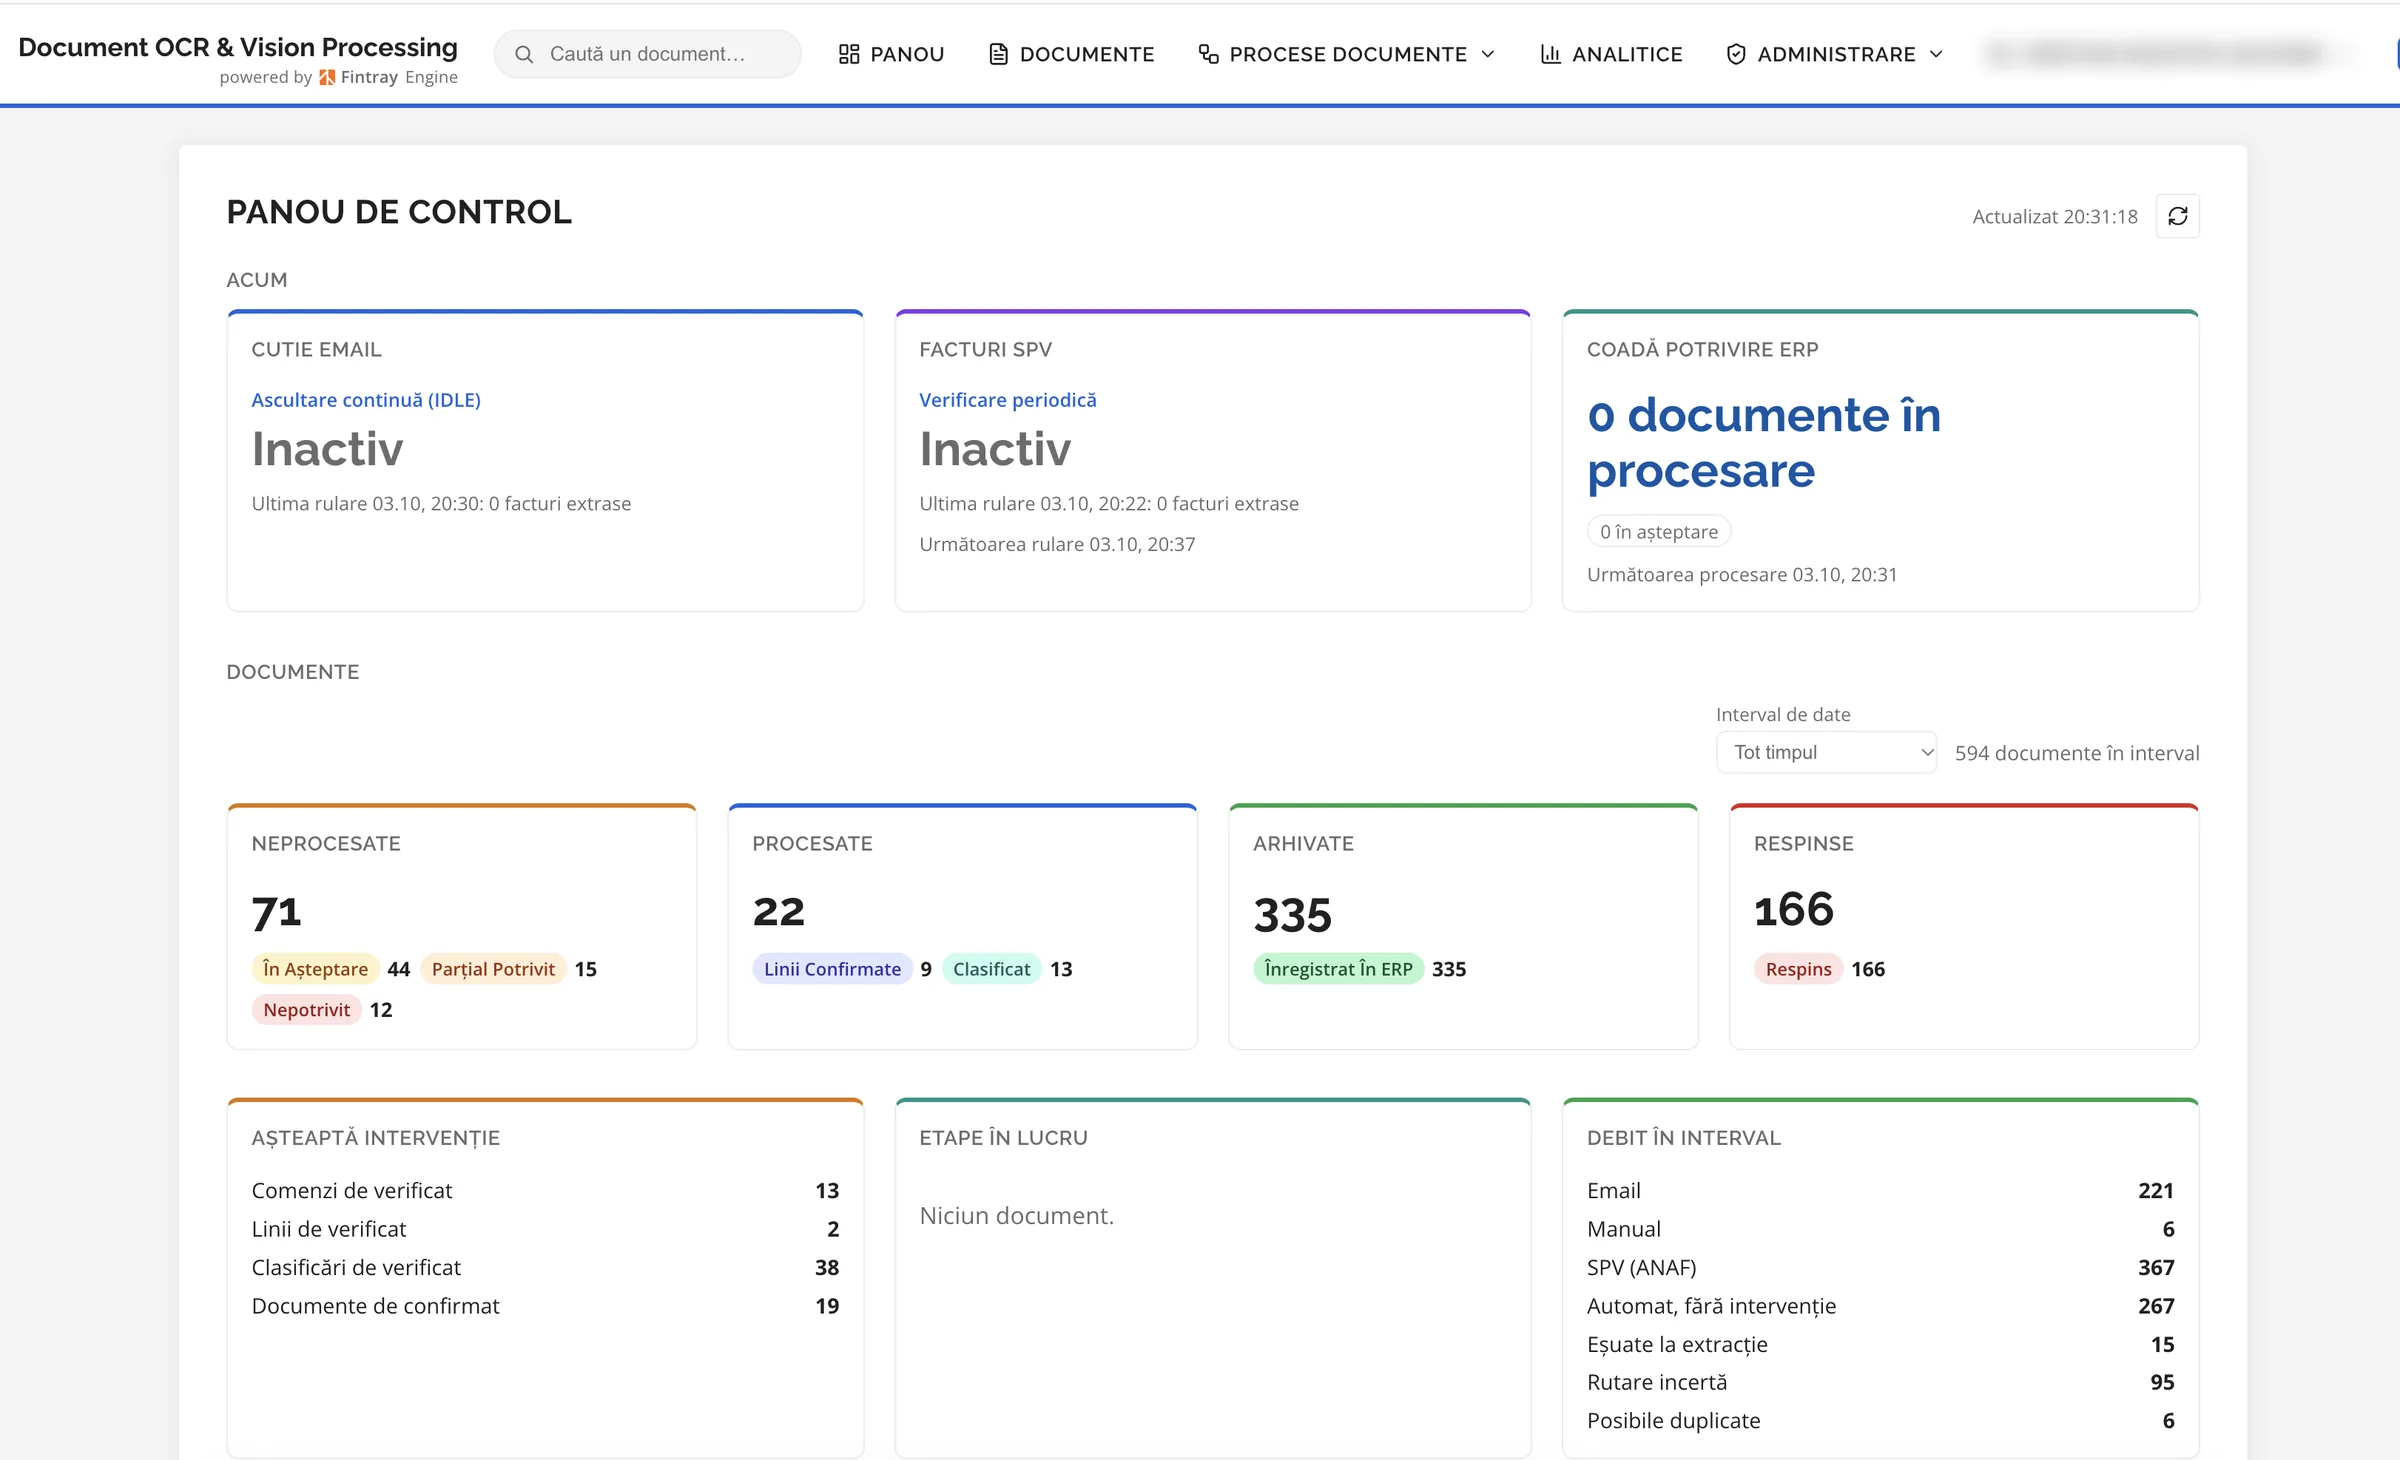Expand the Administrare menu chevron
The height and width of the screenshot is (1460, 2400).
pyautogui.click(x=1936, y=54)
